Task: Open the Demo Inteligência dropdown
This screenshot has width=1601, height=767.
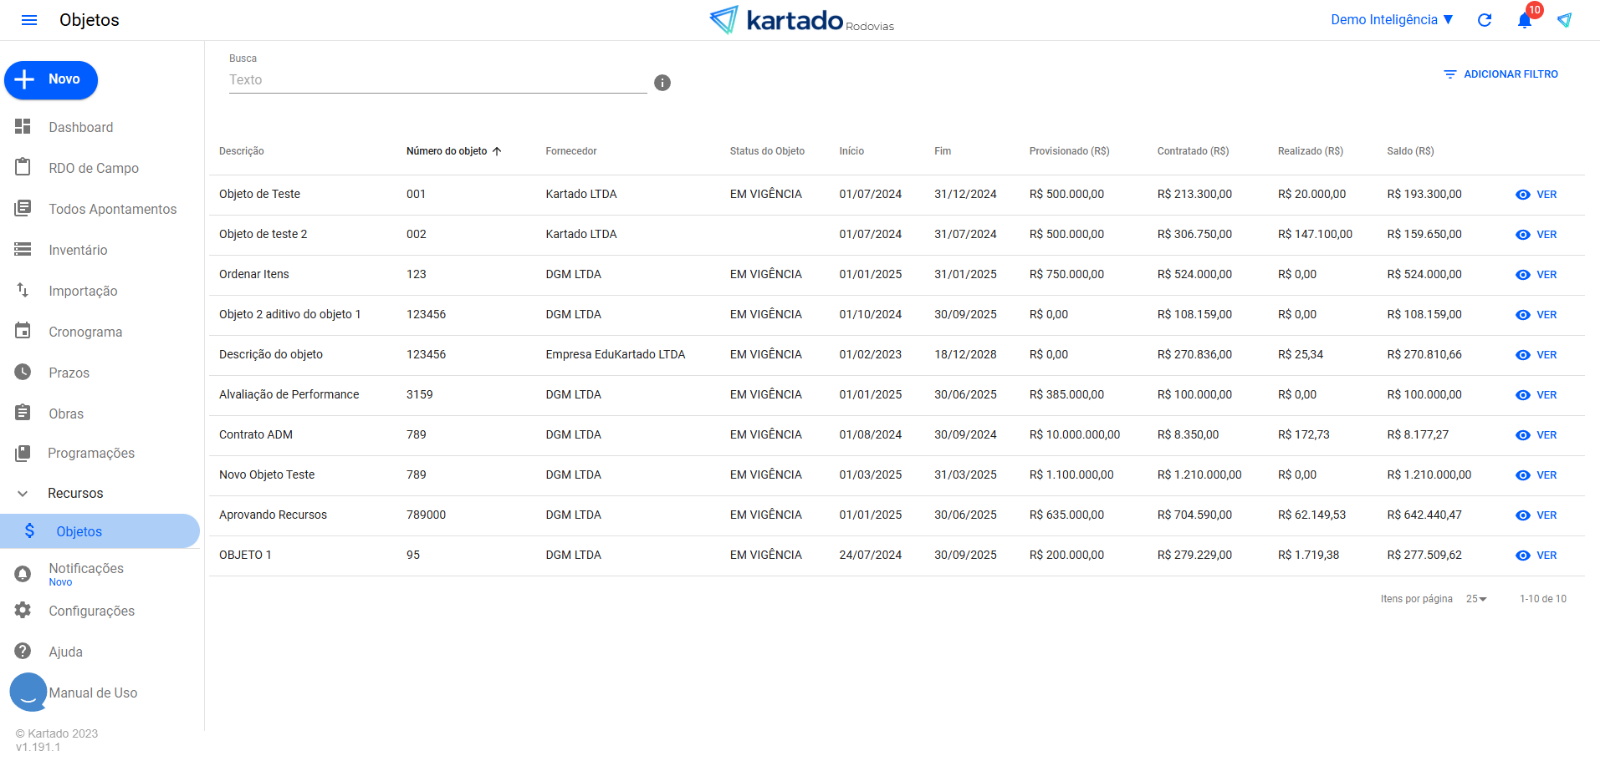Action: 1391,20
